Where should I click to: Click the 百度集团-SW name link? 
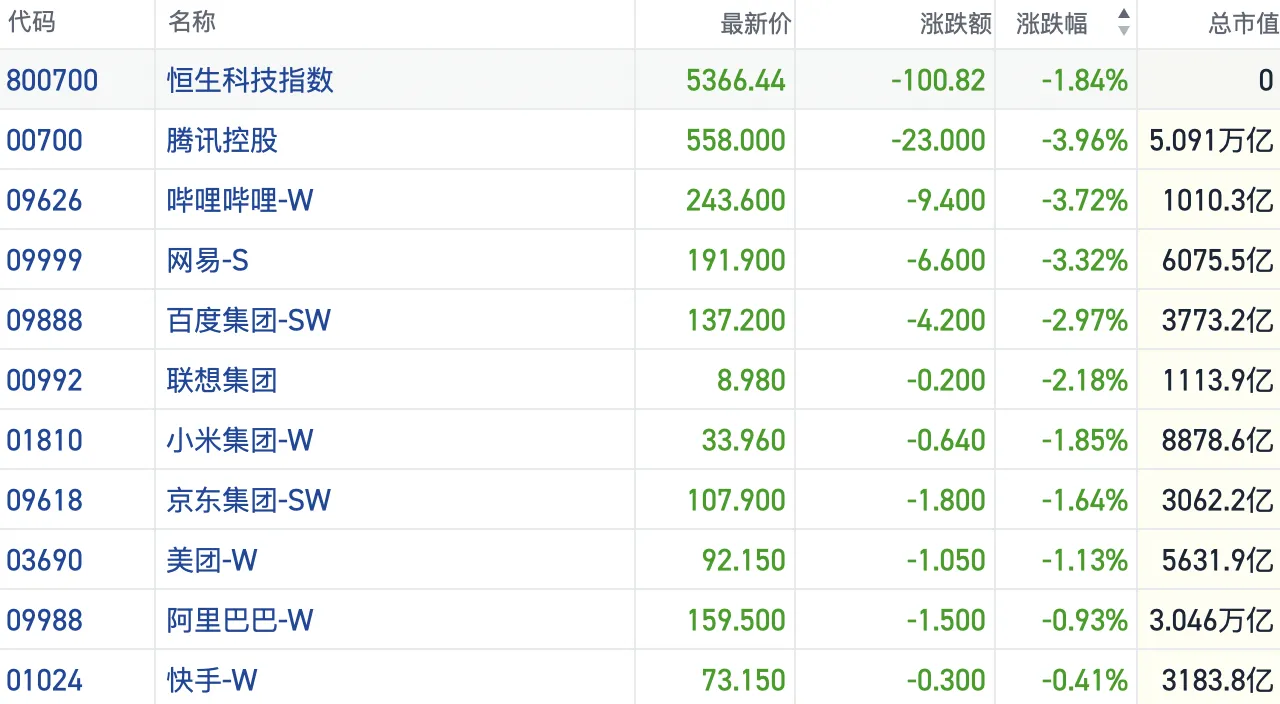[249, 320]
